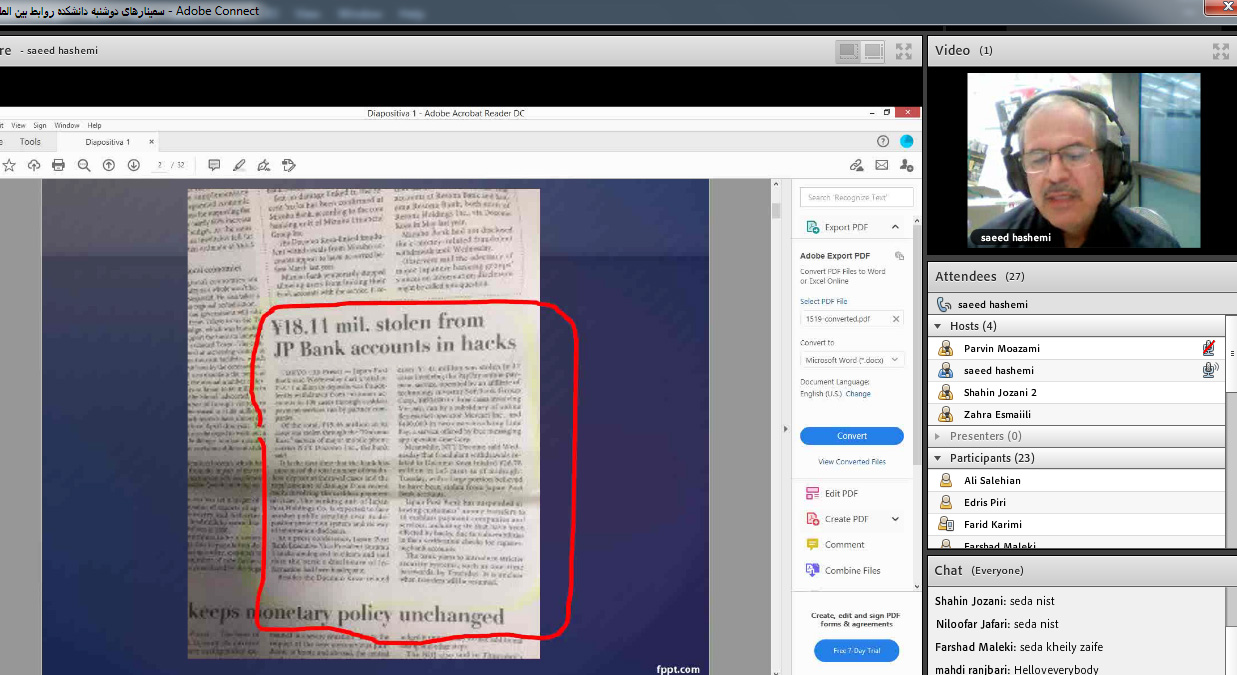Click the upload to cloud icon
This screenshot has width=1237, height=675.
[x=34, y=165]
